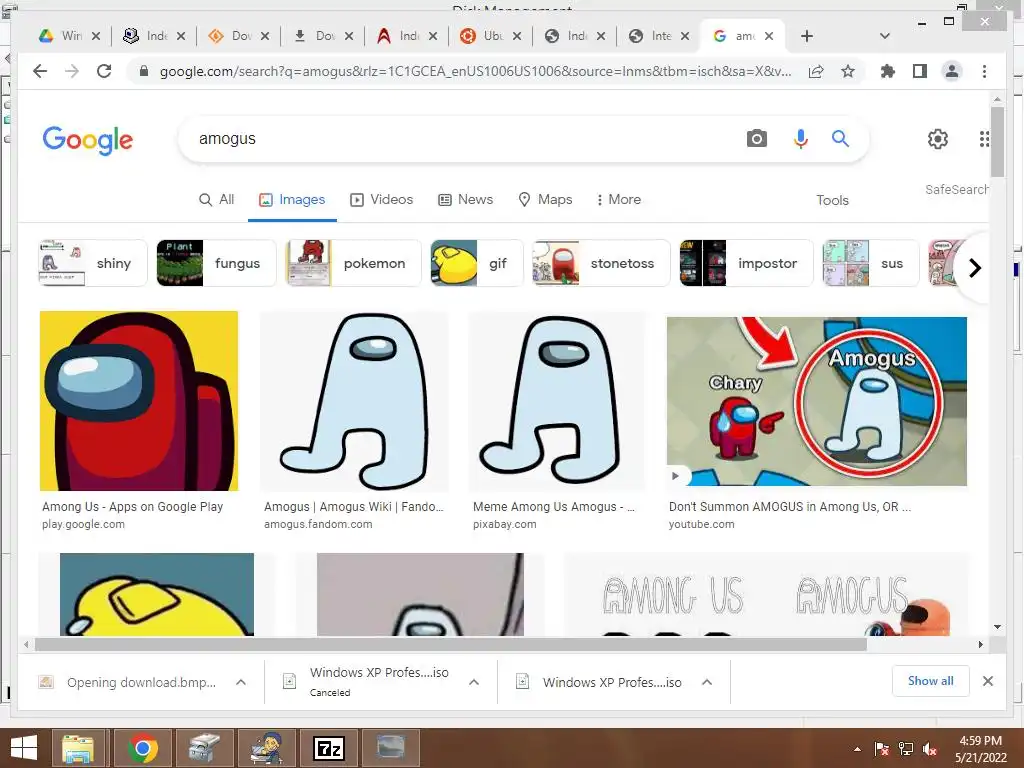Image resolution: width=1024 pixels, height=768 pixels.
Task: Open Windows Start menu
Action: click(24, 748)
